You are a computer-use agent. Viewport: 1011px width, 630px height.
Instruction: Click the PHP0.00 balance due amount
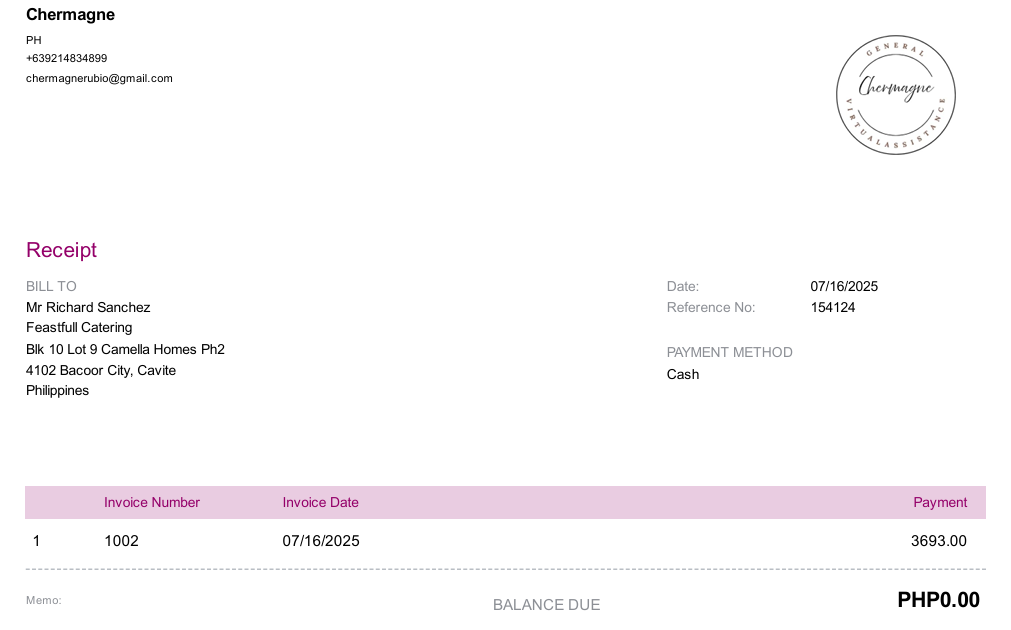point(938,600)
